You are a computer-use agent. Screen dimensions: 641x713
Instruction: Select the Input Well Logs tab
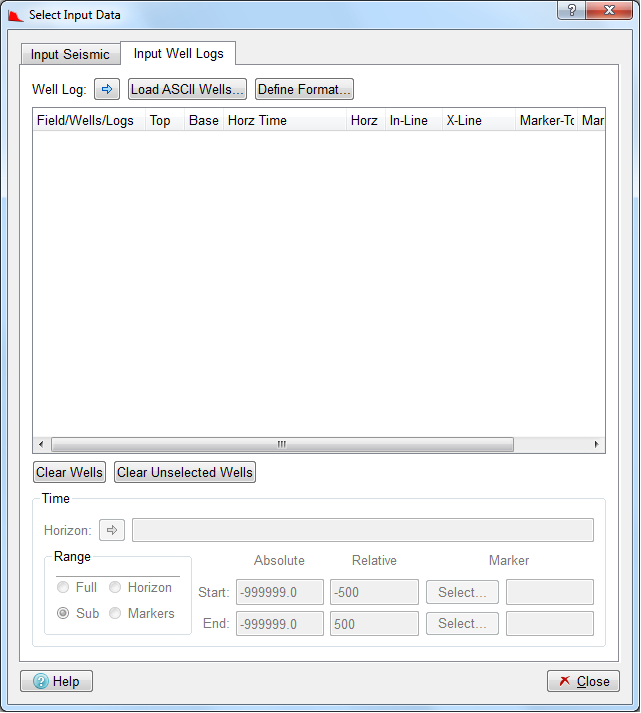coord(178,53)
